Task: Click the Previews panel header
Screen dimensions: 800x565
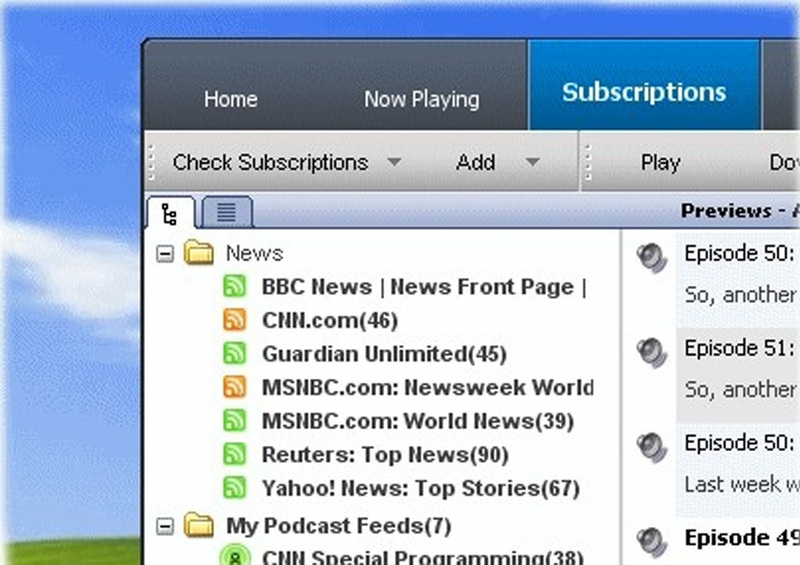Action: pyautogui.click(x=740, y=211)
